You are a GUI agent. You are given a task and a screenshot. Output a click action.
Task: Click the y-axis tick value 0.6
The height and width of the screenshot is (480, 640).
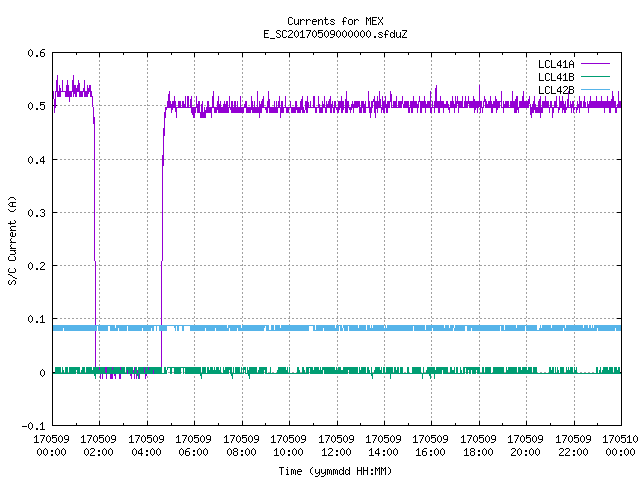[x=36, y=53]
